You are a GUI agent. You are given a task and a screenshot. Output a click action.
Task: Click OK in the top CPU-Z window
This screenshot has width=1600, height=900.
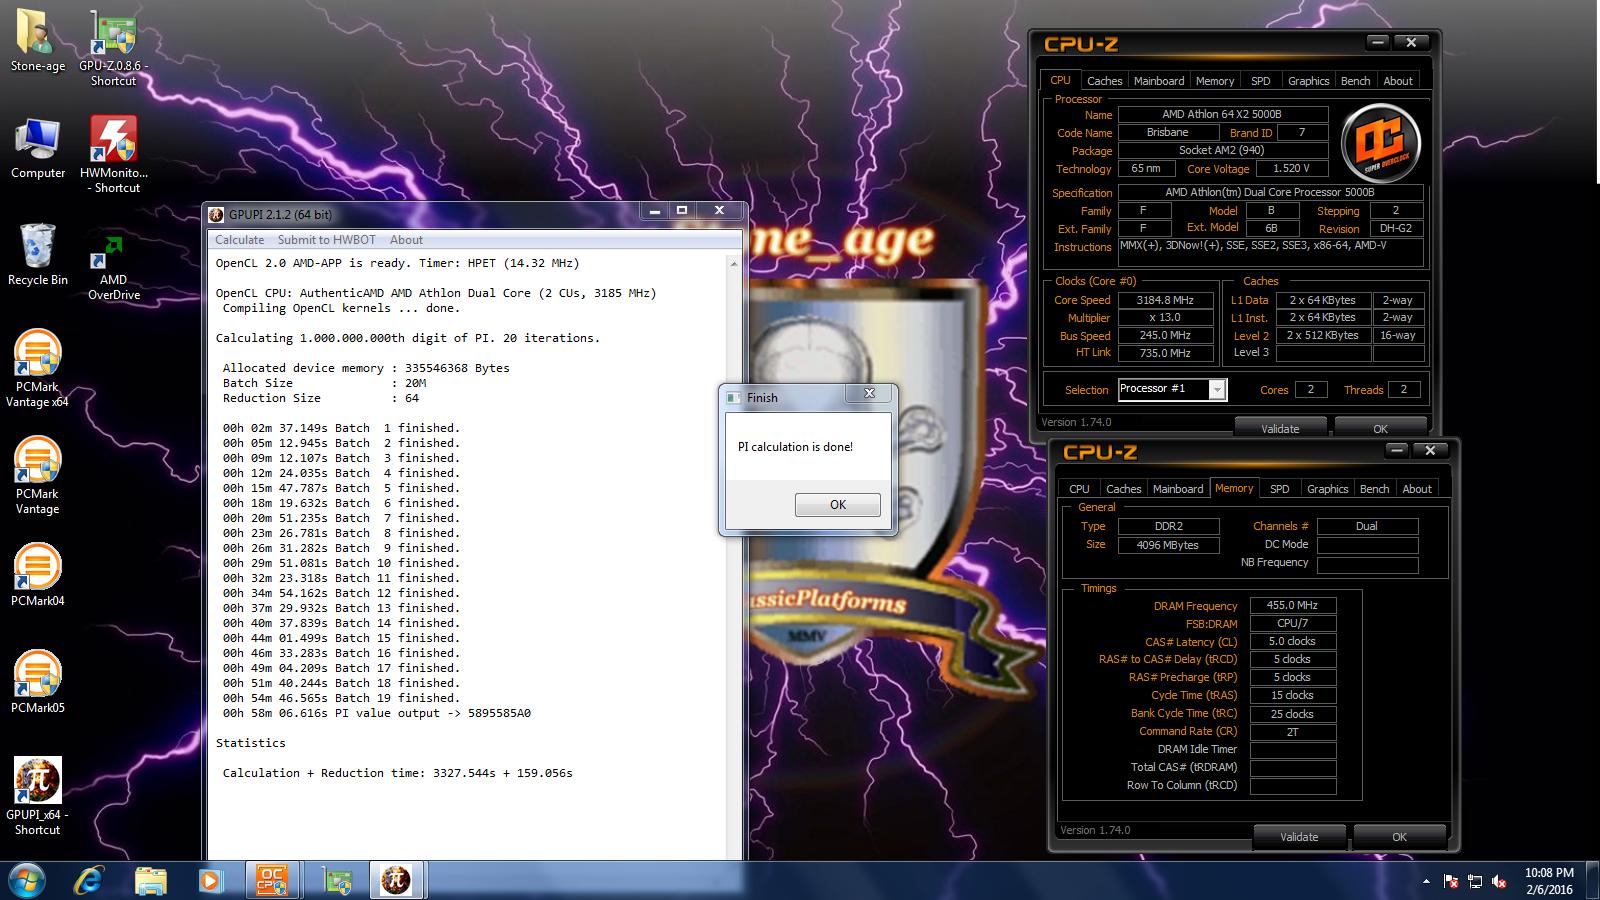tap(1380, 429)
